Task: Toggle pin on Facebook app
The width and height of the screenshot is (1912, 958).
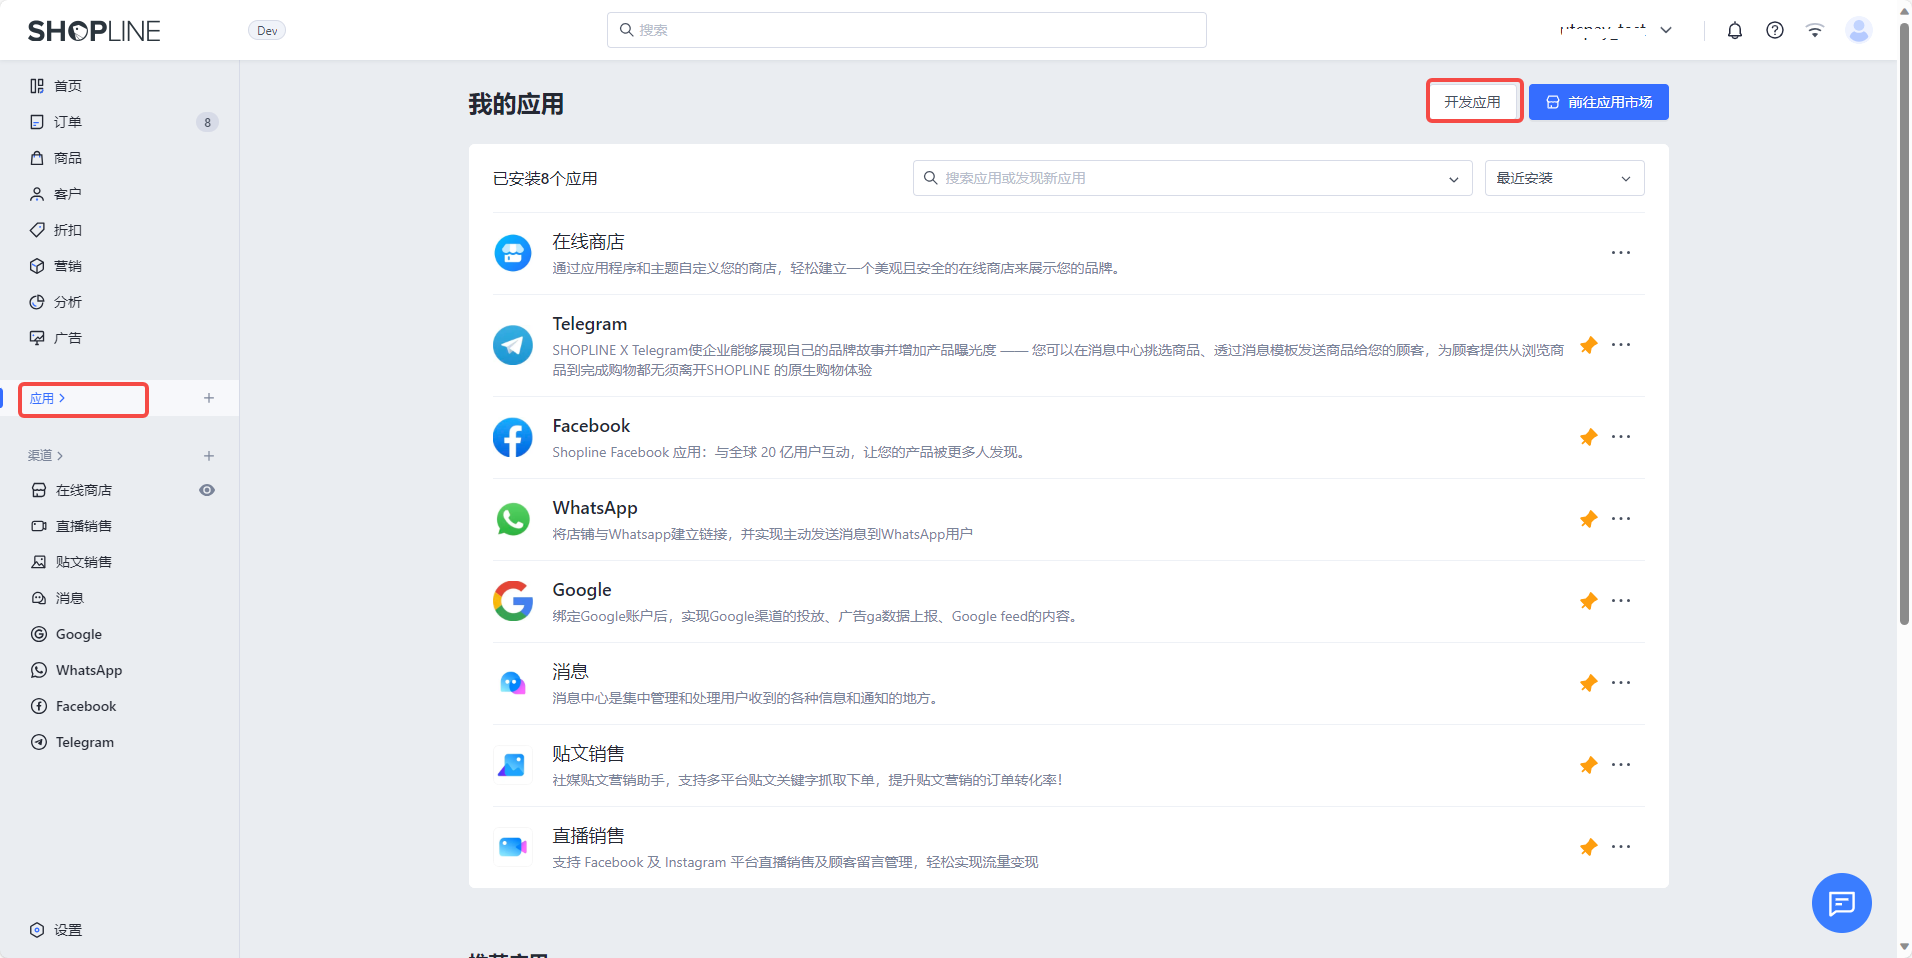Action: pyautogui.click(x=1588, y=438)
